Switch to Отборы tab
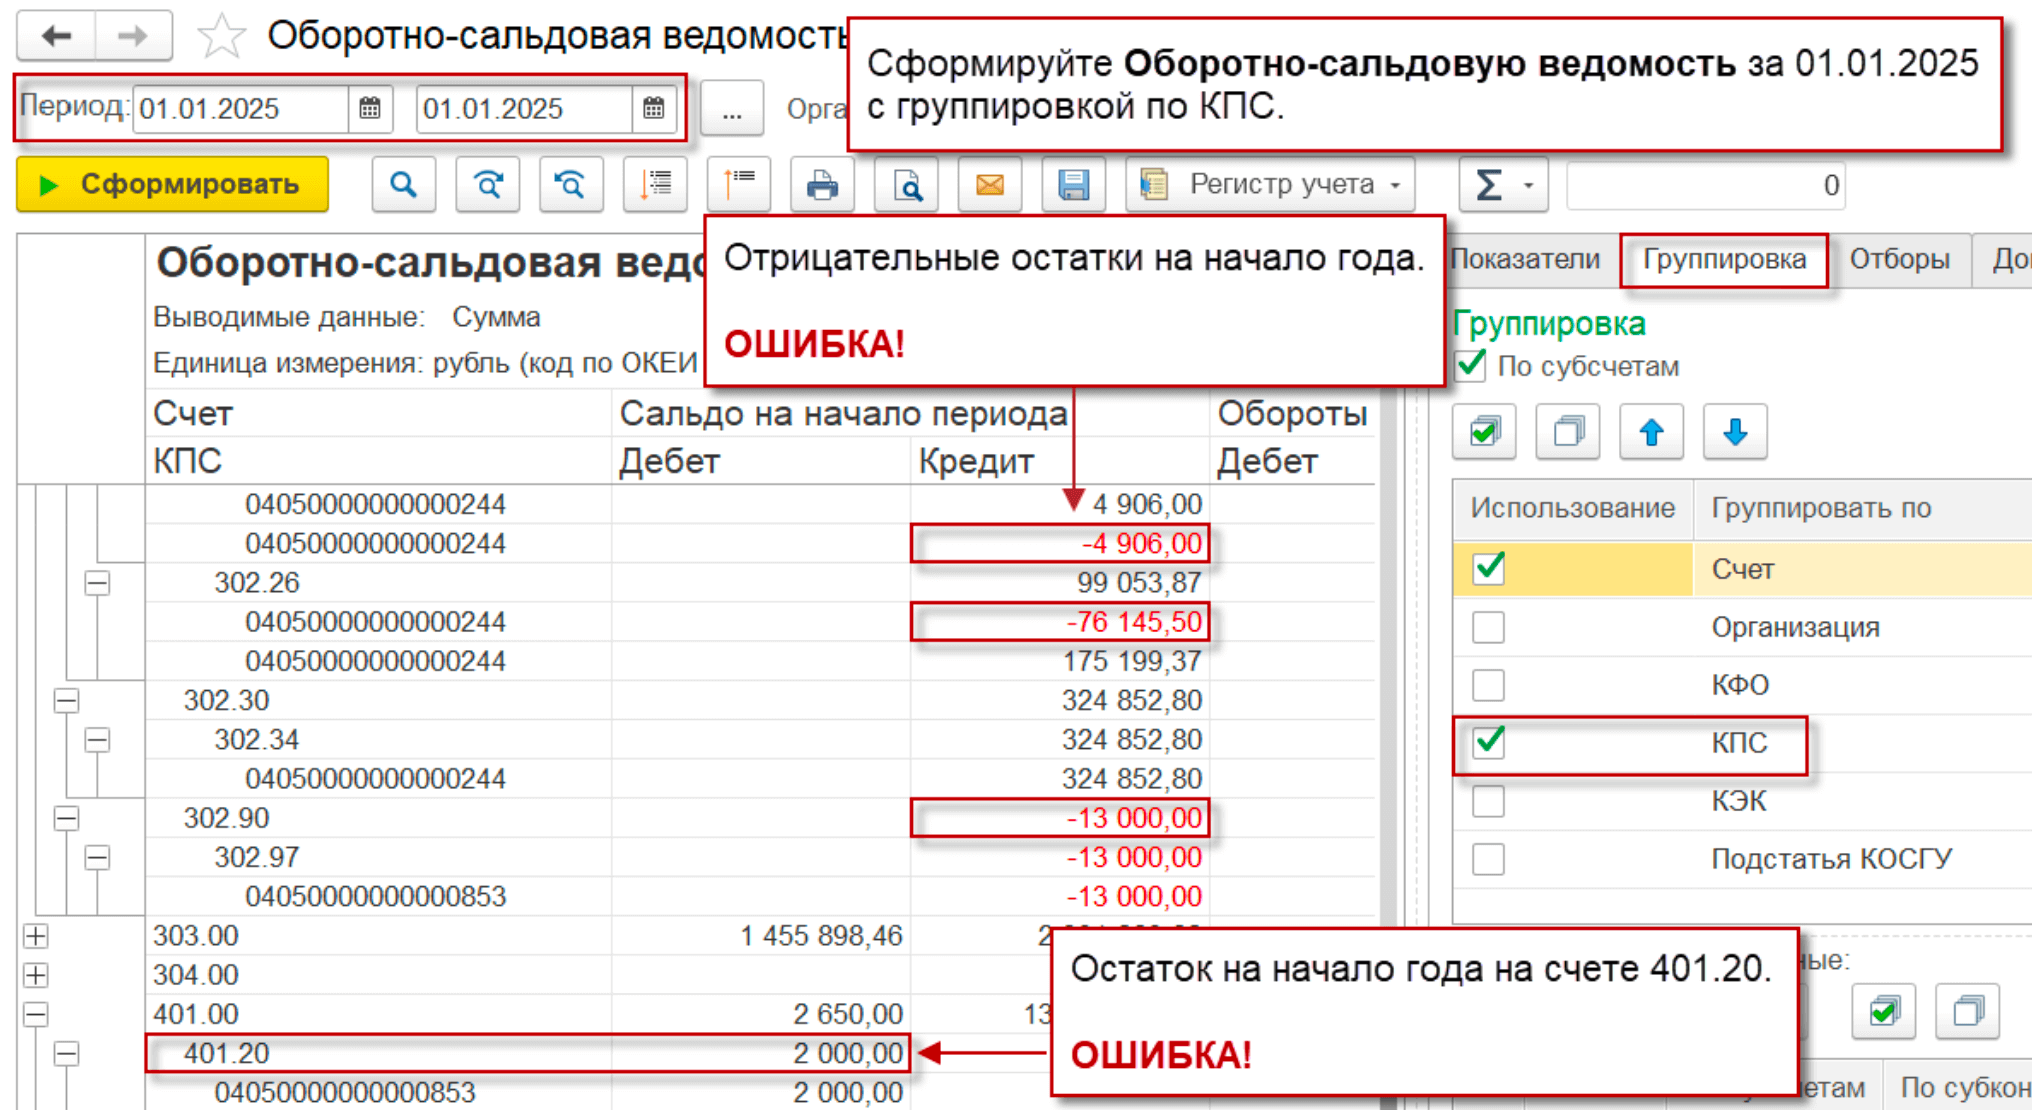Viewport: 2032px width, 1110px height. [1898, 260]
